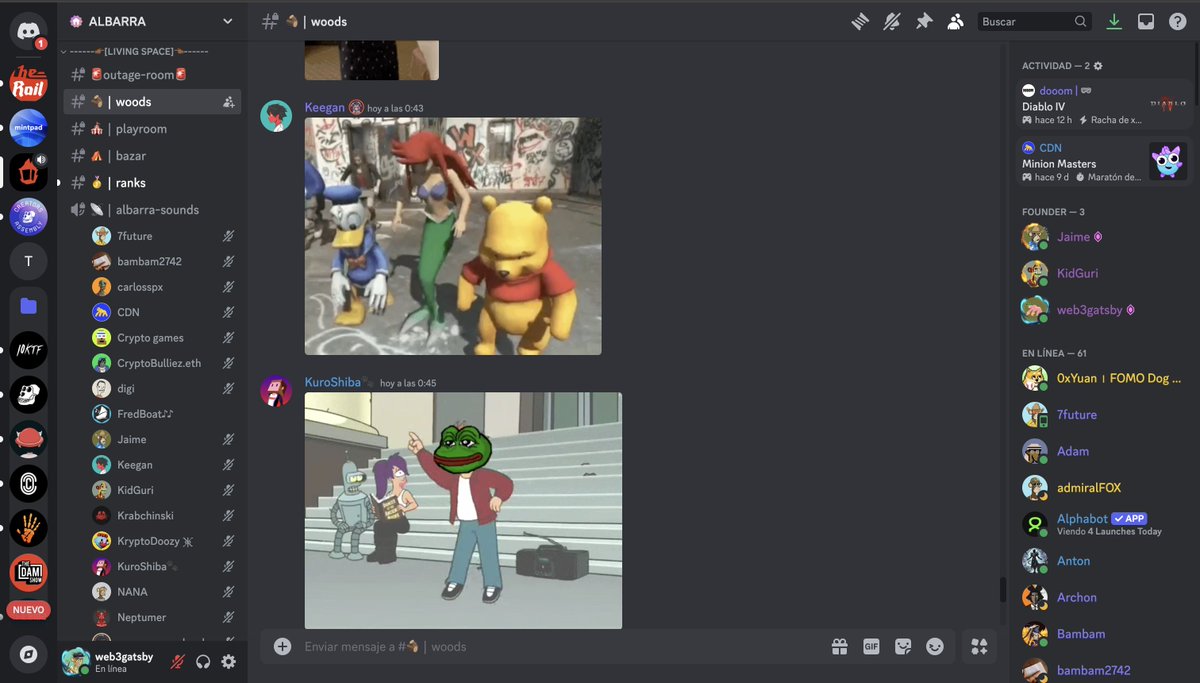
Task: Click the NUEVO unread indicator
Action: pos(28,610)
